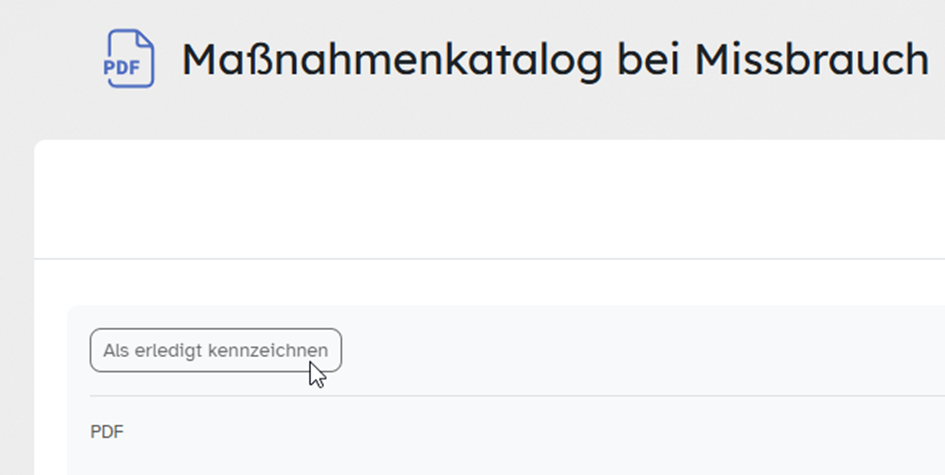
Task: Select the small 'PDF' label text
Action: (107, 432)
